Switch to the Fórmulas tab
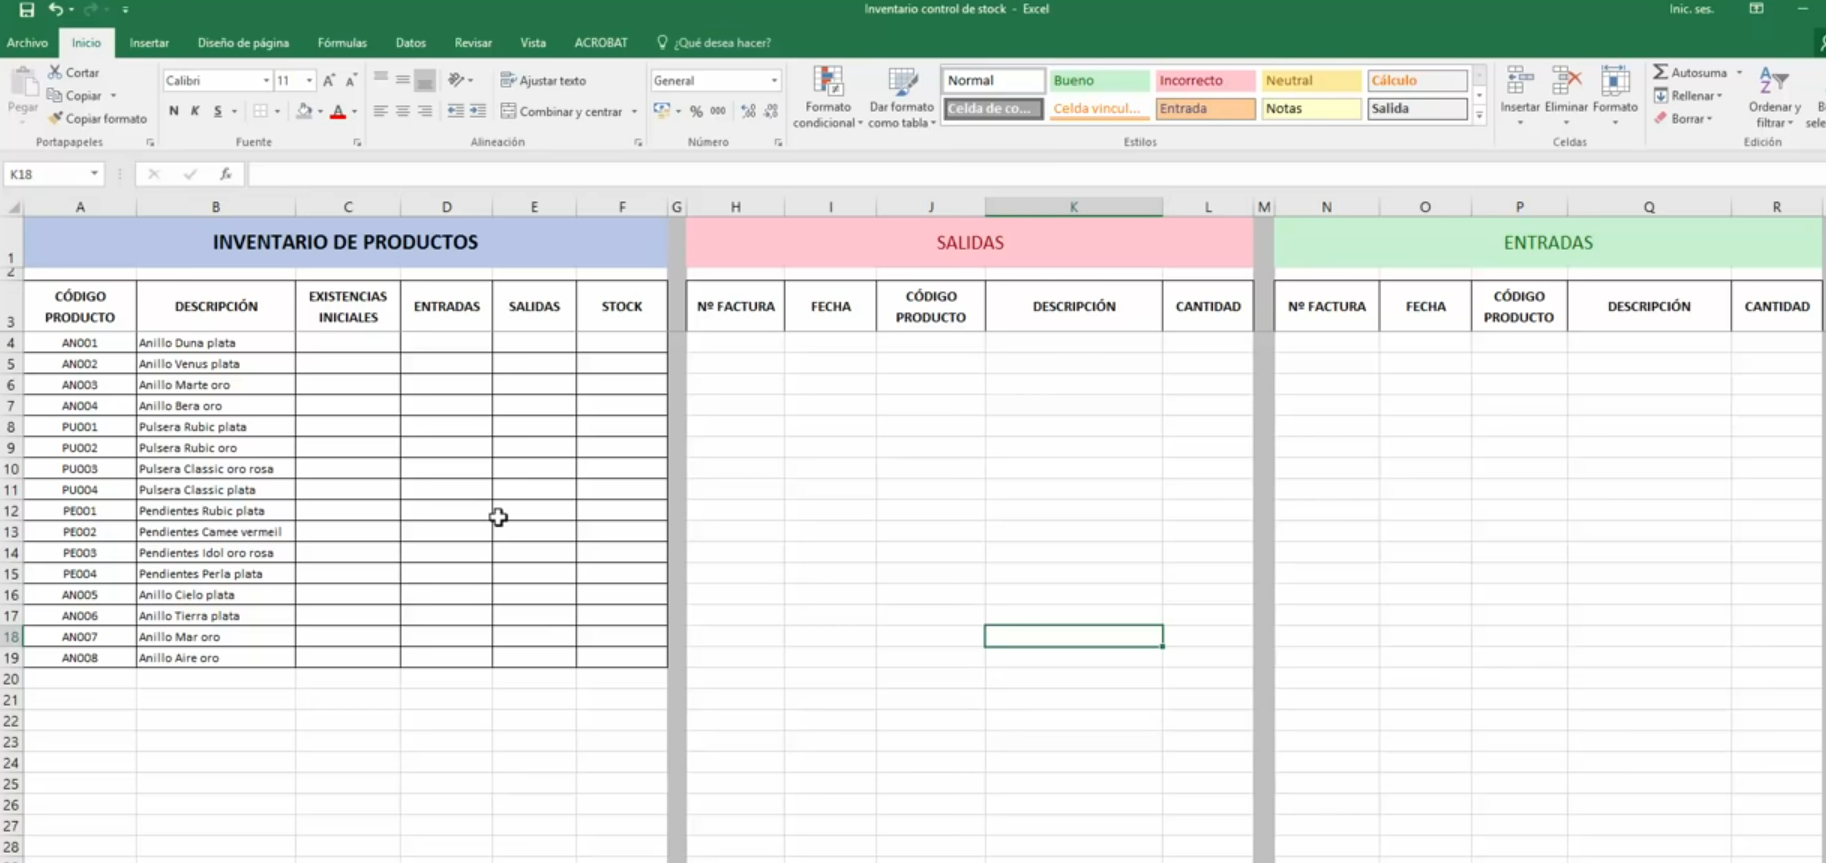The width and height of the screenshot is (1826, 863). click(x=342, y=43)
